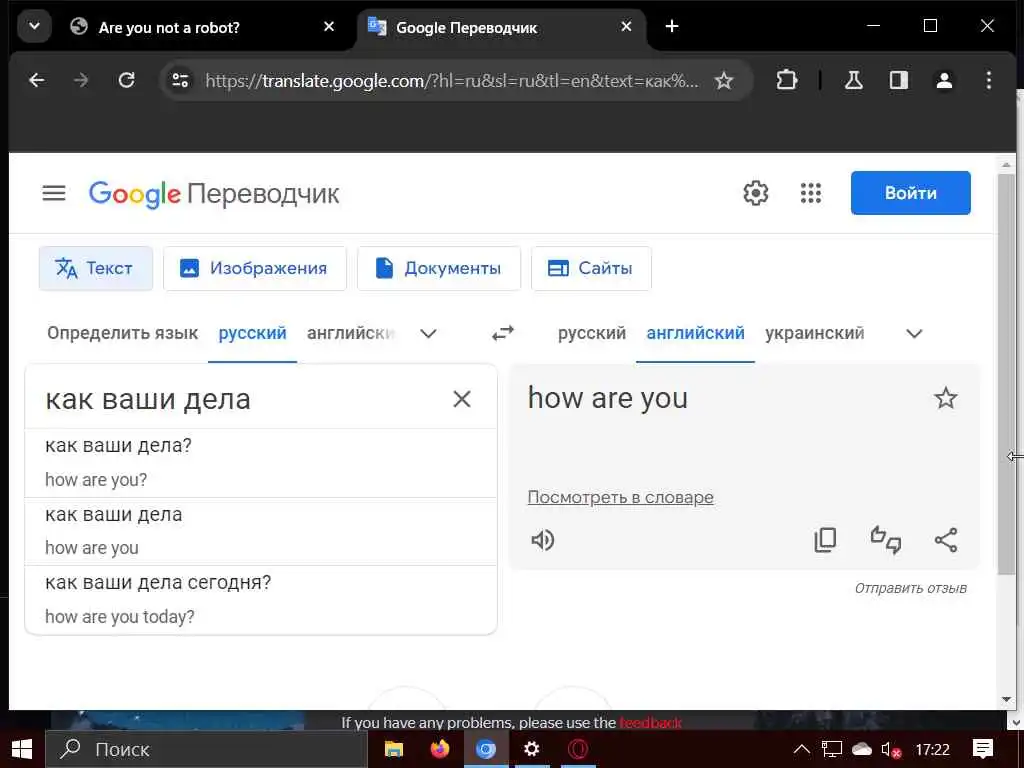Click the page vertical scrollbar thumb

pos(1006,375)
